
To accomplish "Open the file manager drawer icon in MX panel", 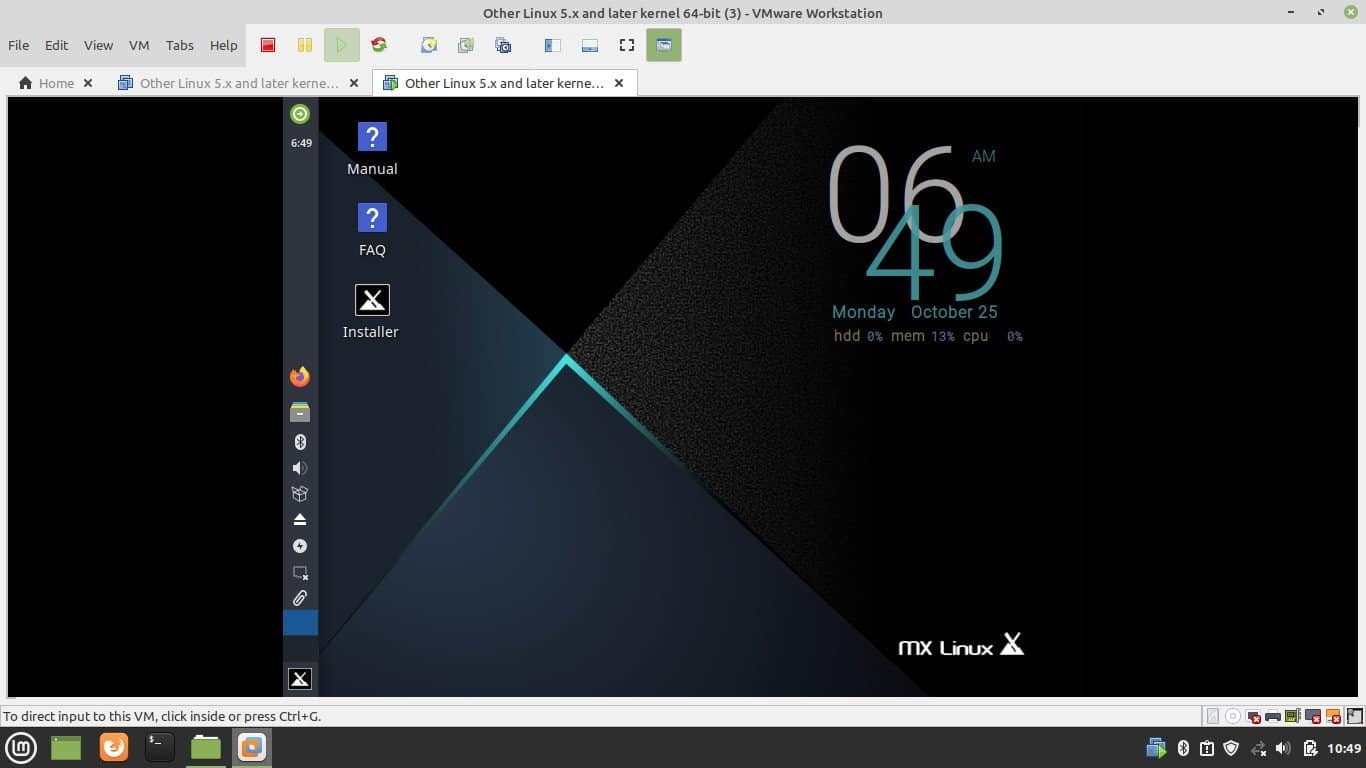I will (300, 411).
